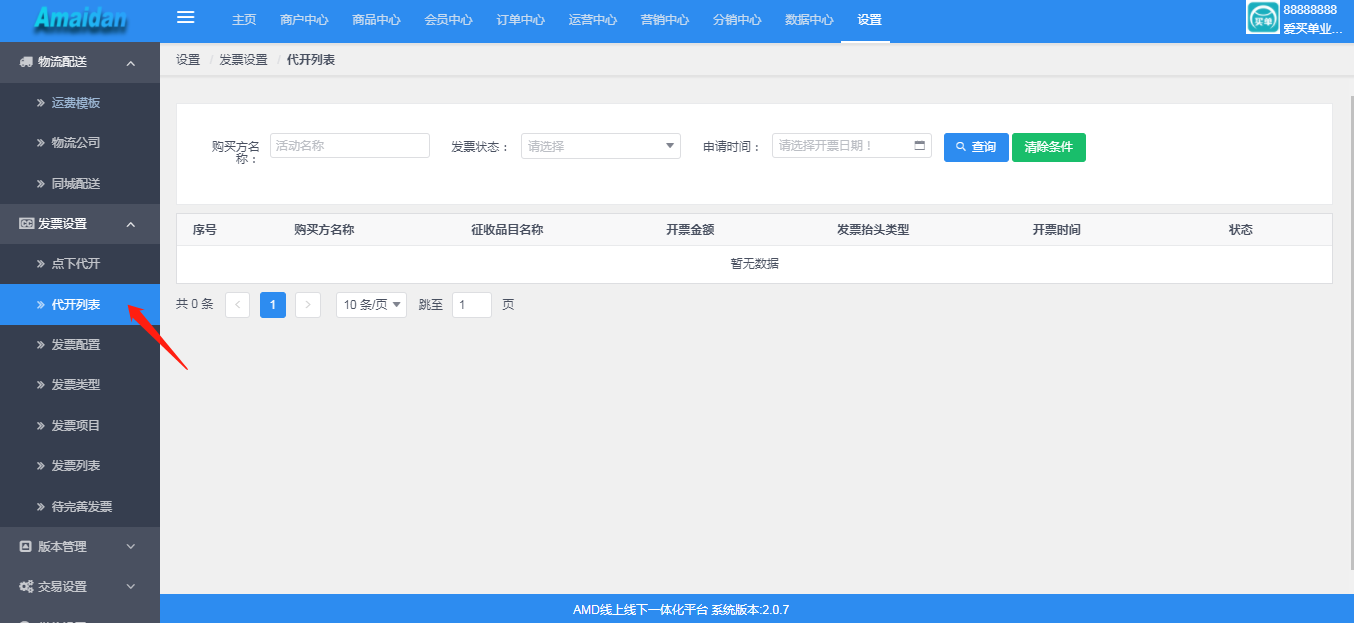The width and height of the screenshot is (1354, 623).
Task: Open 待完善发票 in sidebar
Action: pos(80,506)
